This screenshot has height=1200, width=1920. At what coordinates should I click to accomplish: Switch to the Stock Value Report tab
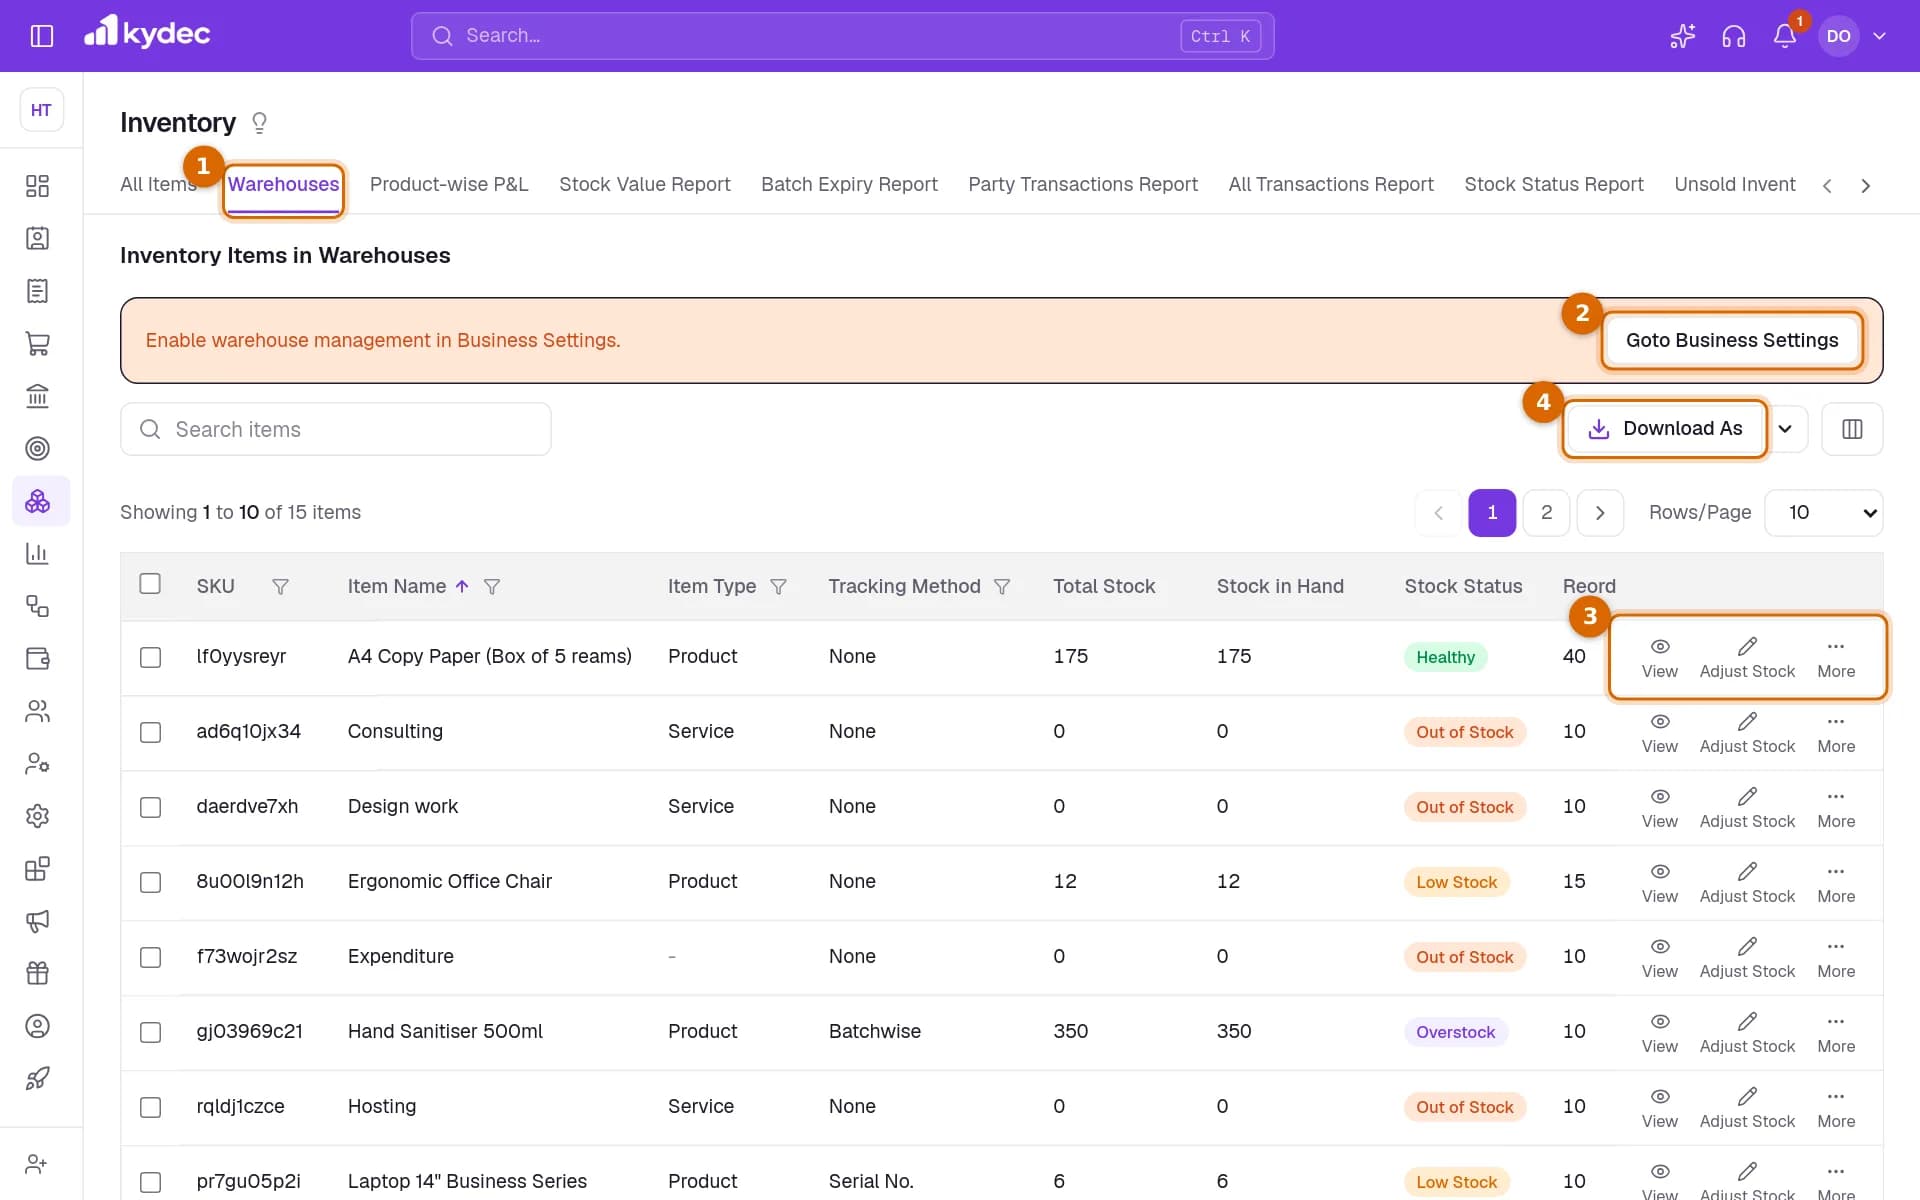[645, 184]
